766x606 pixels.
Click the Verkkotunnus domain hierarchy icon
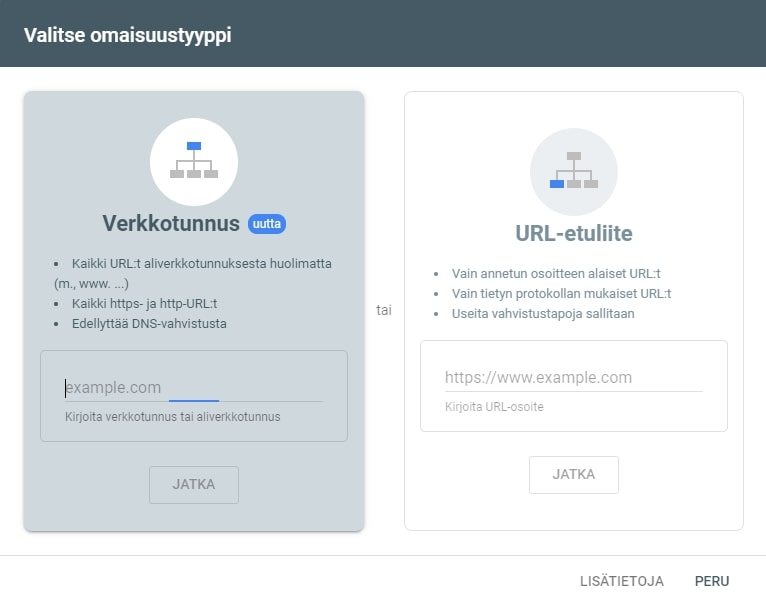pyautogui.click(x=194, y=161)
